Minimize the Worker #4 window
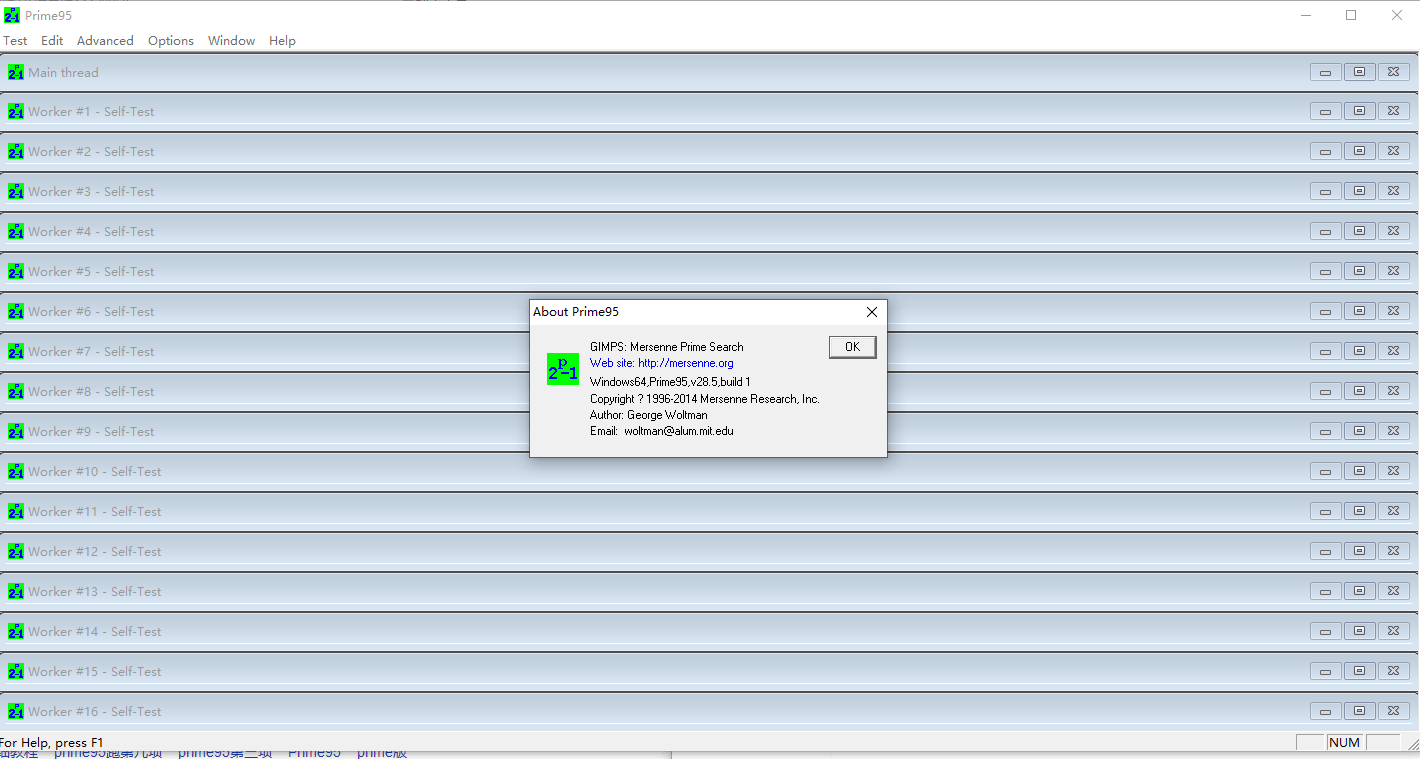 click(1325, 231)
